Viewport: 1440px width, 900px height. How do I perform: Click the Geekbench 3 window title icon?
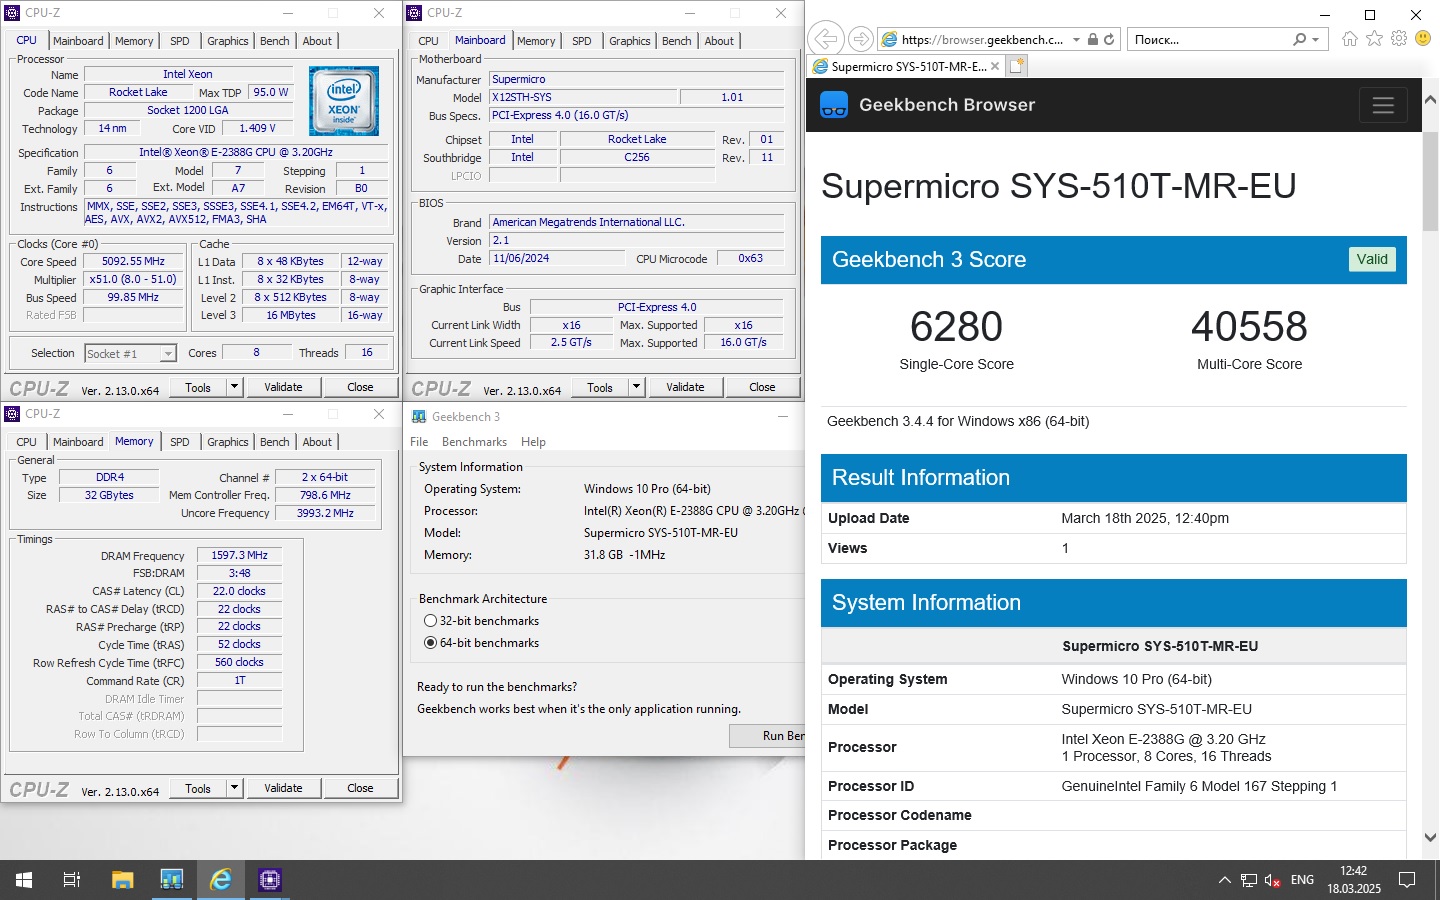(418, 416)
